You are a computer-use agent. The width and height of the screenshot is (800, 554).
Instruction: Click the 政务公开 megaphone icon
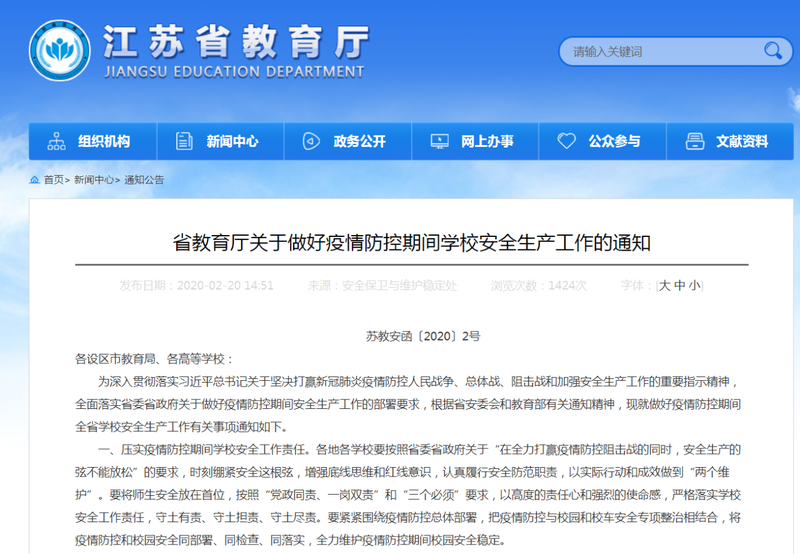point(311,141)
